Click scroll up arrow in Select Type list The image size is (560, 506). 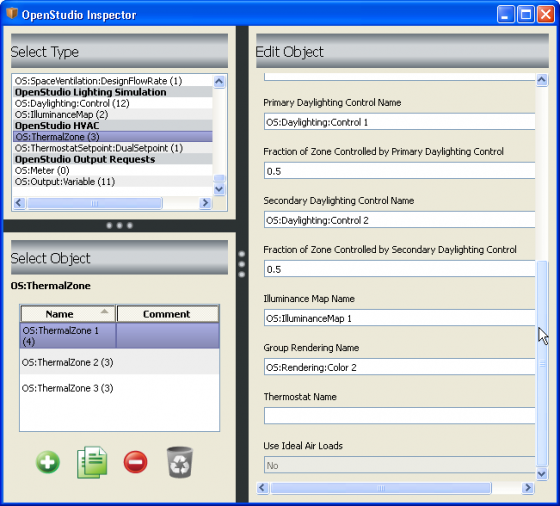[219, 81]
